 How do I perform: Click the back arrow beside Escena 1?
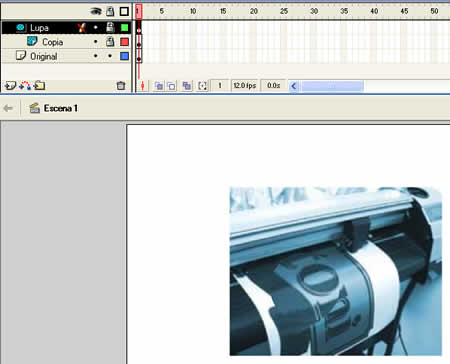pos(8,108)
